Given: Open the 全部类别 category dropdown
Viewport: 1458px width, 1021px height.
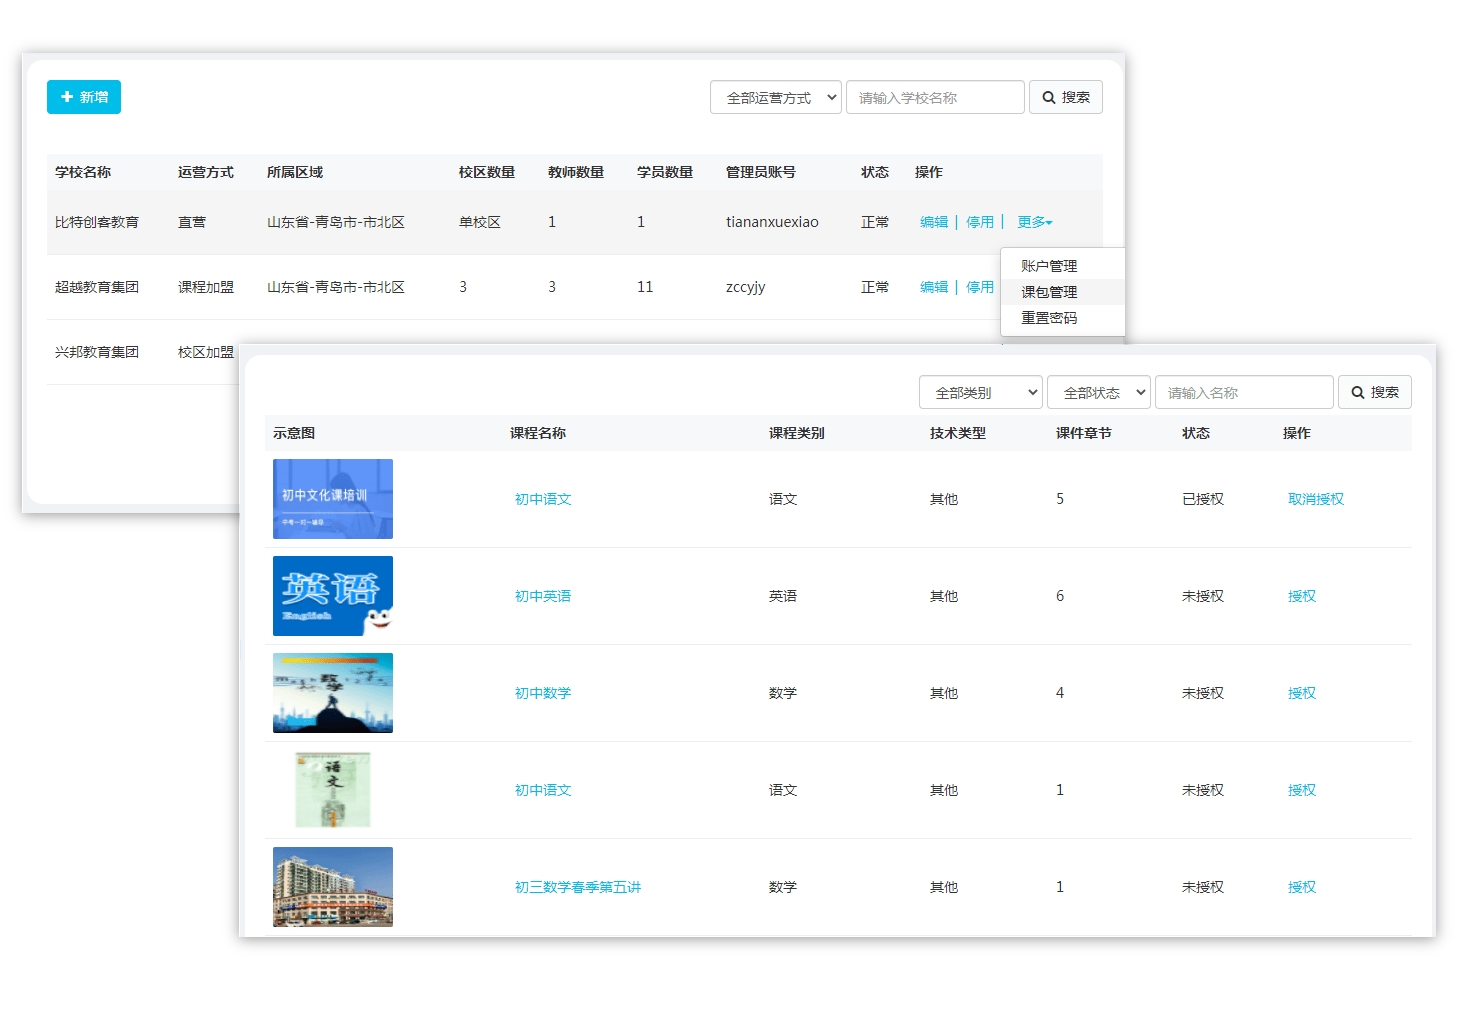Looking at the screenshot, I should click(x=980, y=393).
